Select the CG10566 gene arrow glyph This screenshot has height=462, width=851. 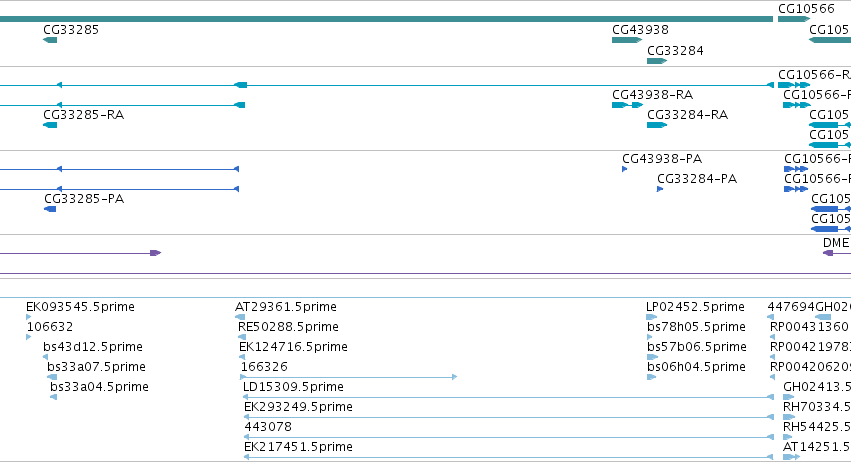(x=793, y=19)
